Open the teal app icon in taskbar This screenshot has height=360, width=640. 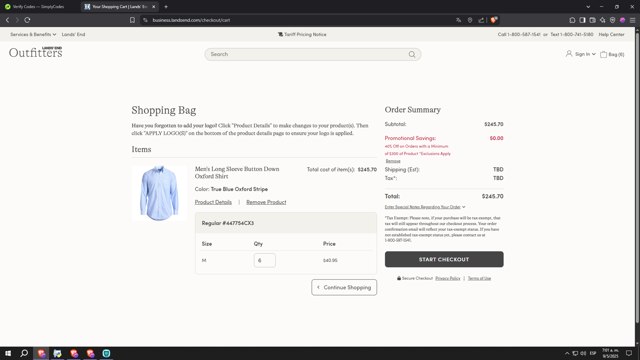click(106, 353)
